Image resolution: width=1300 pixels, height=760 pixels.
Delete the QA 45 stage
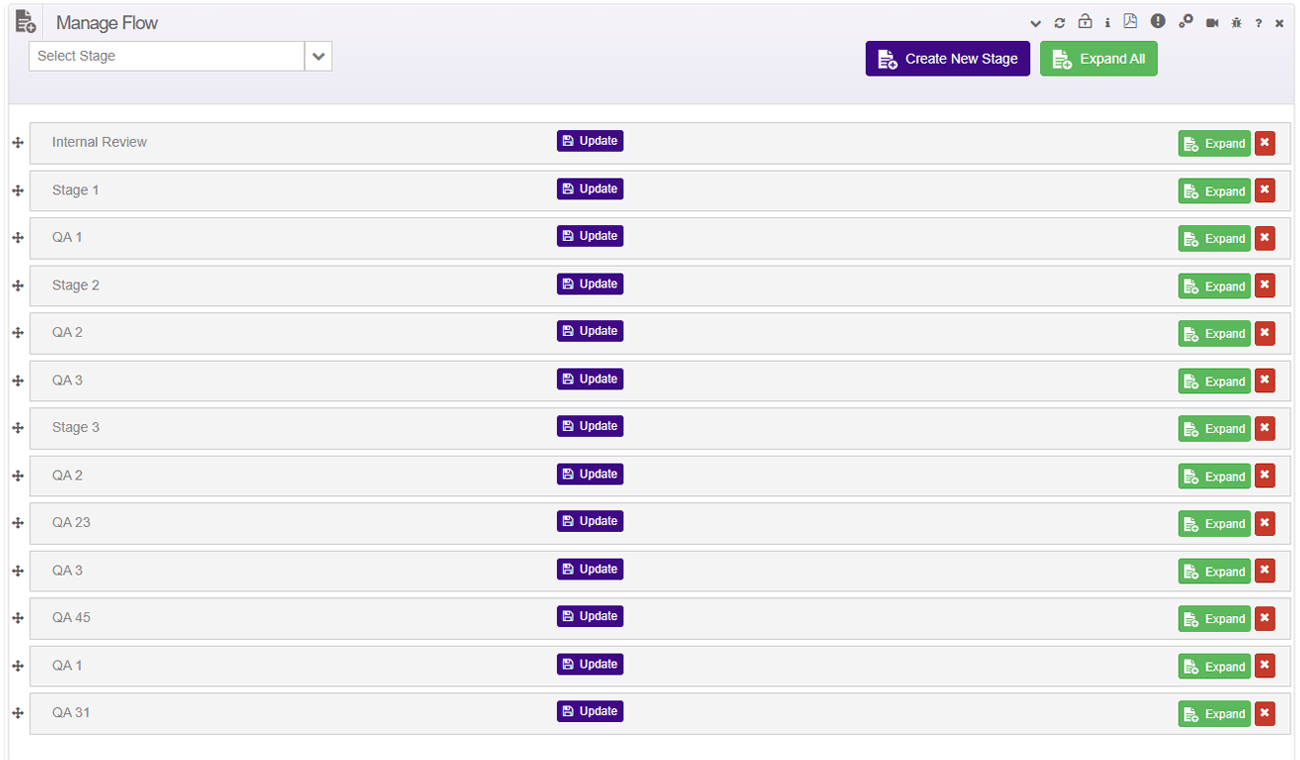point(1265,618)
